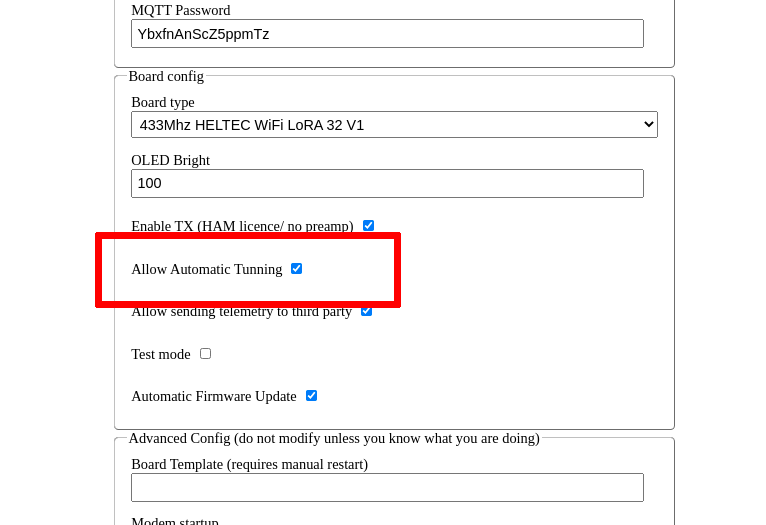Click the Board Template label text
The height and width of the screenshot is (525, 766).
(x=249, y=464)
